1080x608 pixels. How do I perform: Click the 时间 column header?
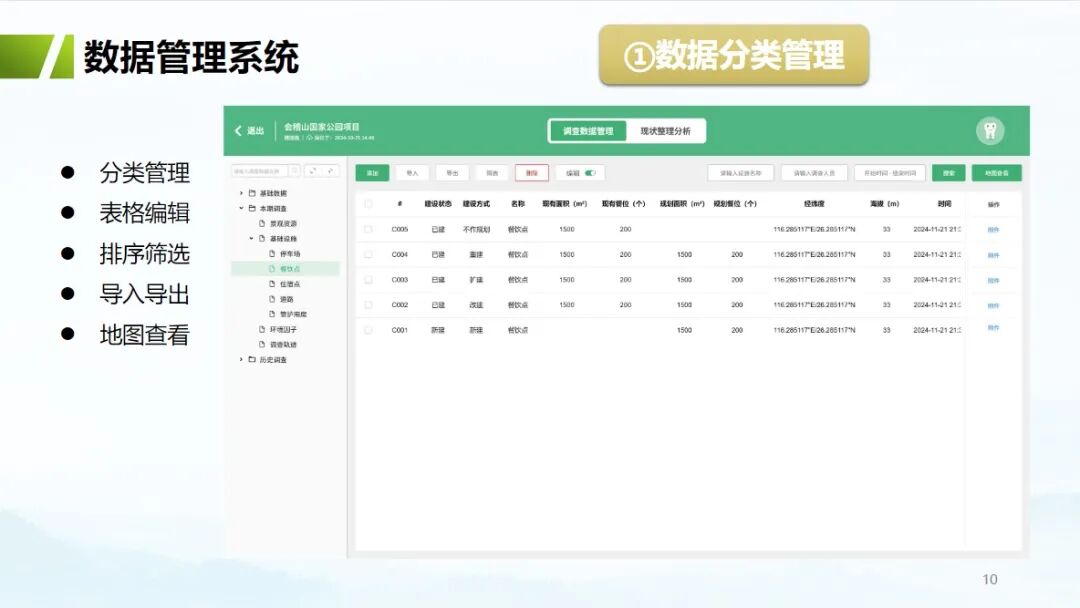pos(944,204)
